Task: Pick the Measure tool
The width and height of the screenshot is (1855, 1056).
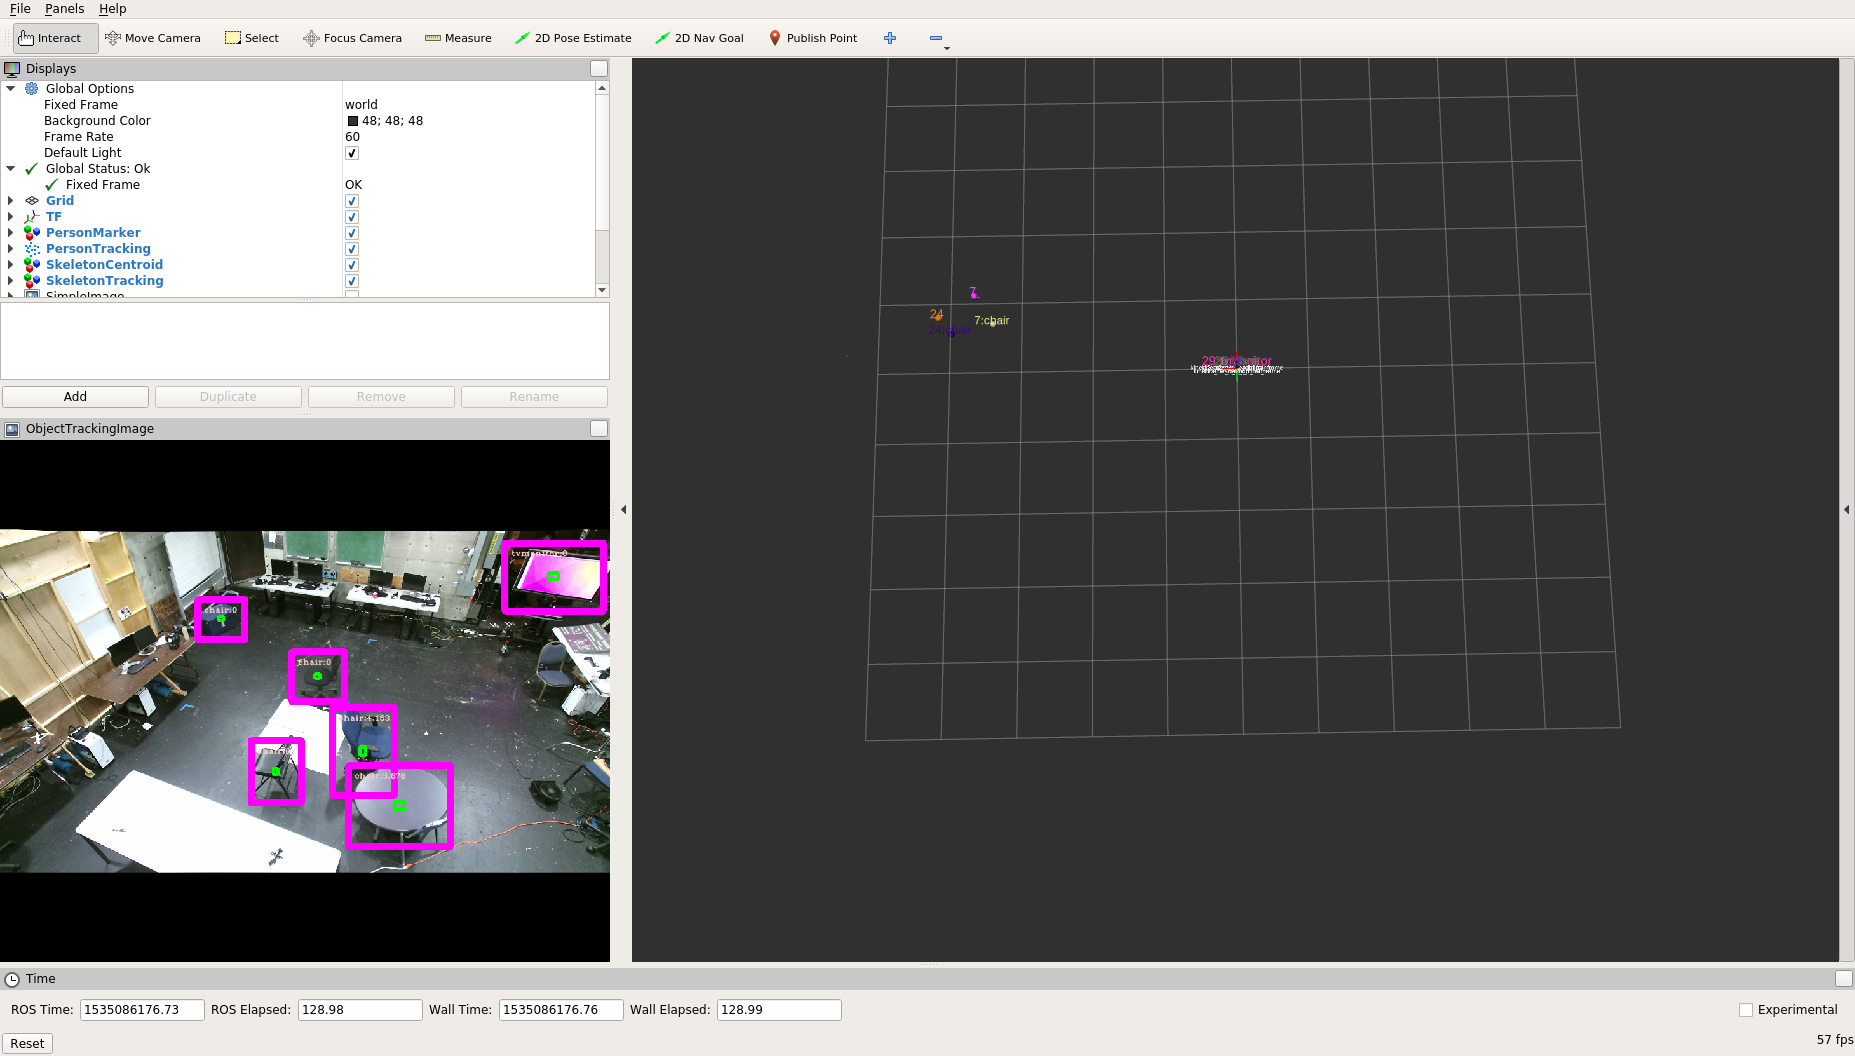Action: click(x=458, y=38)
